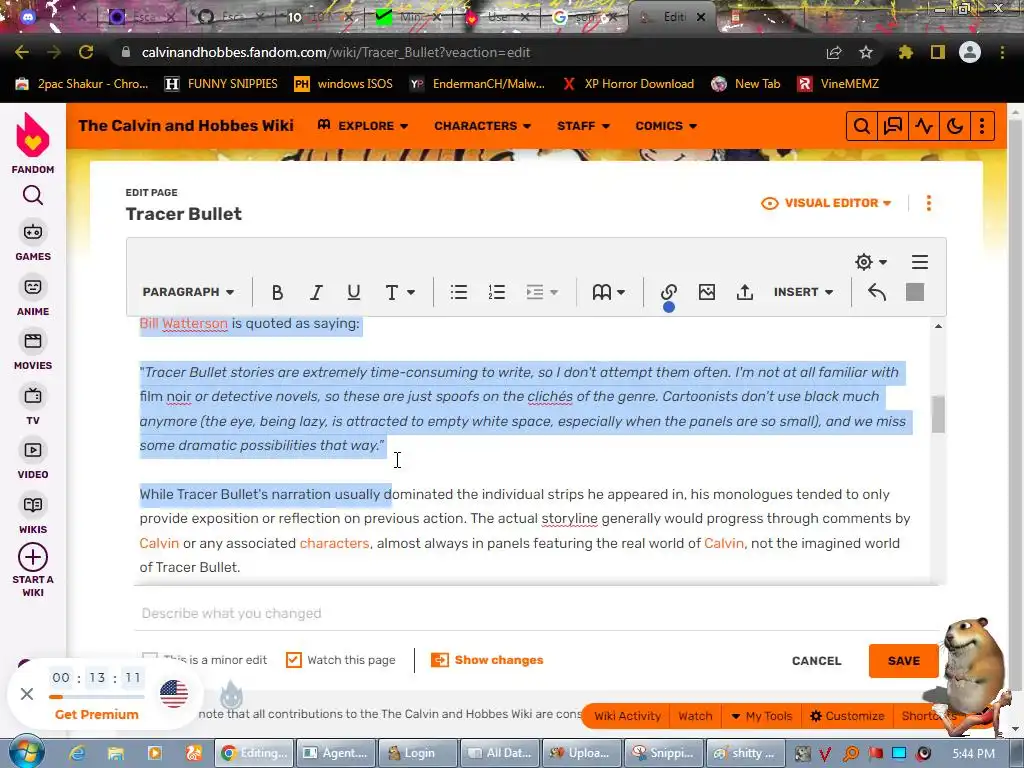
Task: Go to The Calvin and Hobbes Wiki home
Action: pyautogui.click(x=186, y=126)
